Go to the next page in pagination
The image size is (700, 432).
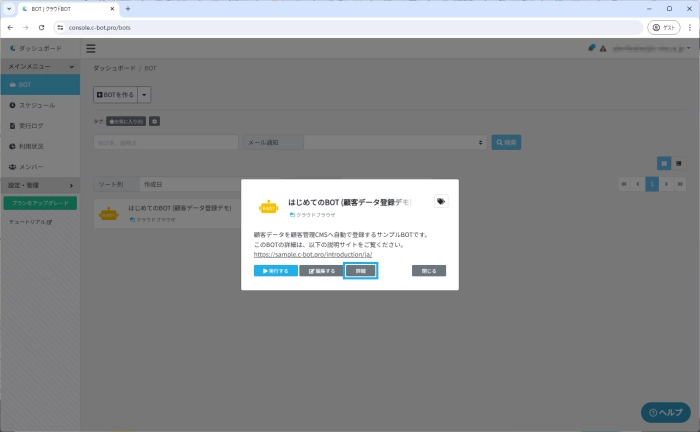click(x=666, y=184)
